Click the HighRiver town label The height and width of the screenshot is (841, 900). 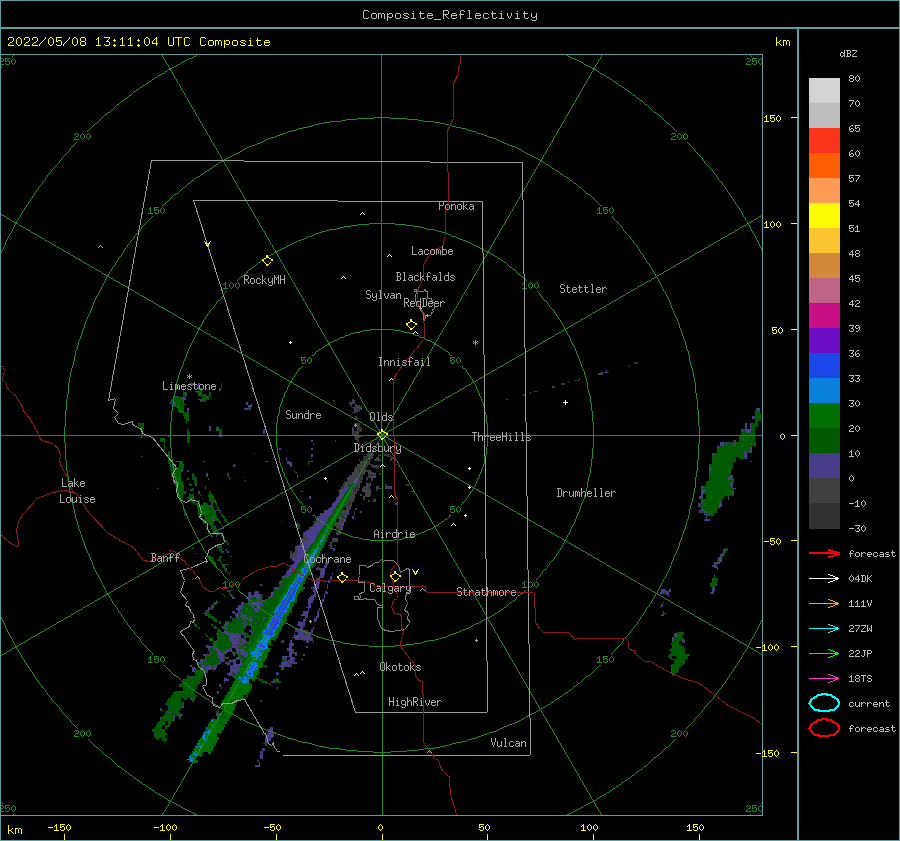pyautogui.click(x=415, y=702)
